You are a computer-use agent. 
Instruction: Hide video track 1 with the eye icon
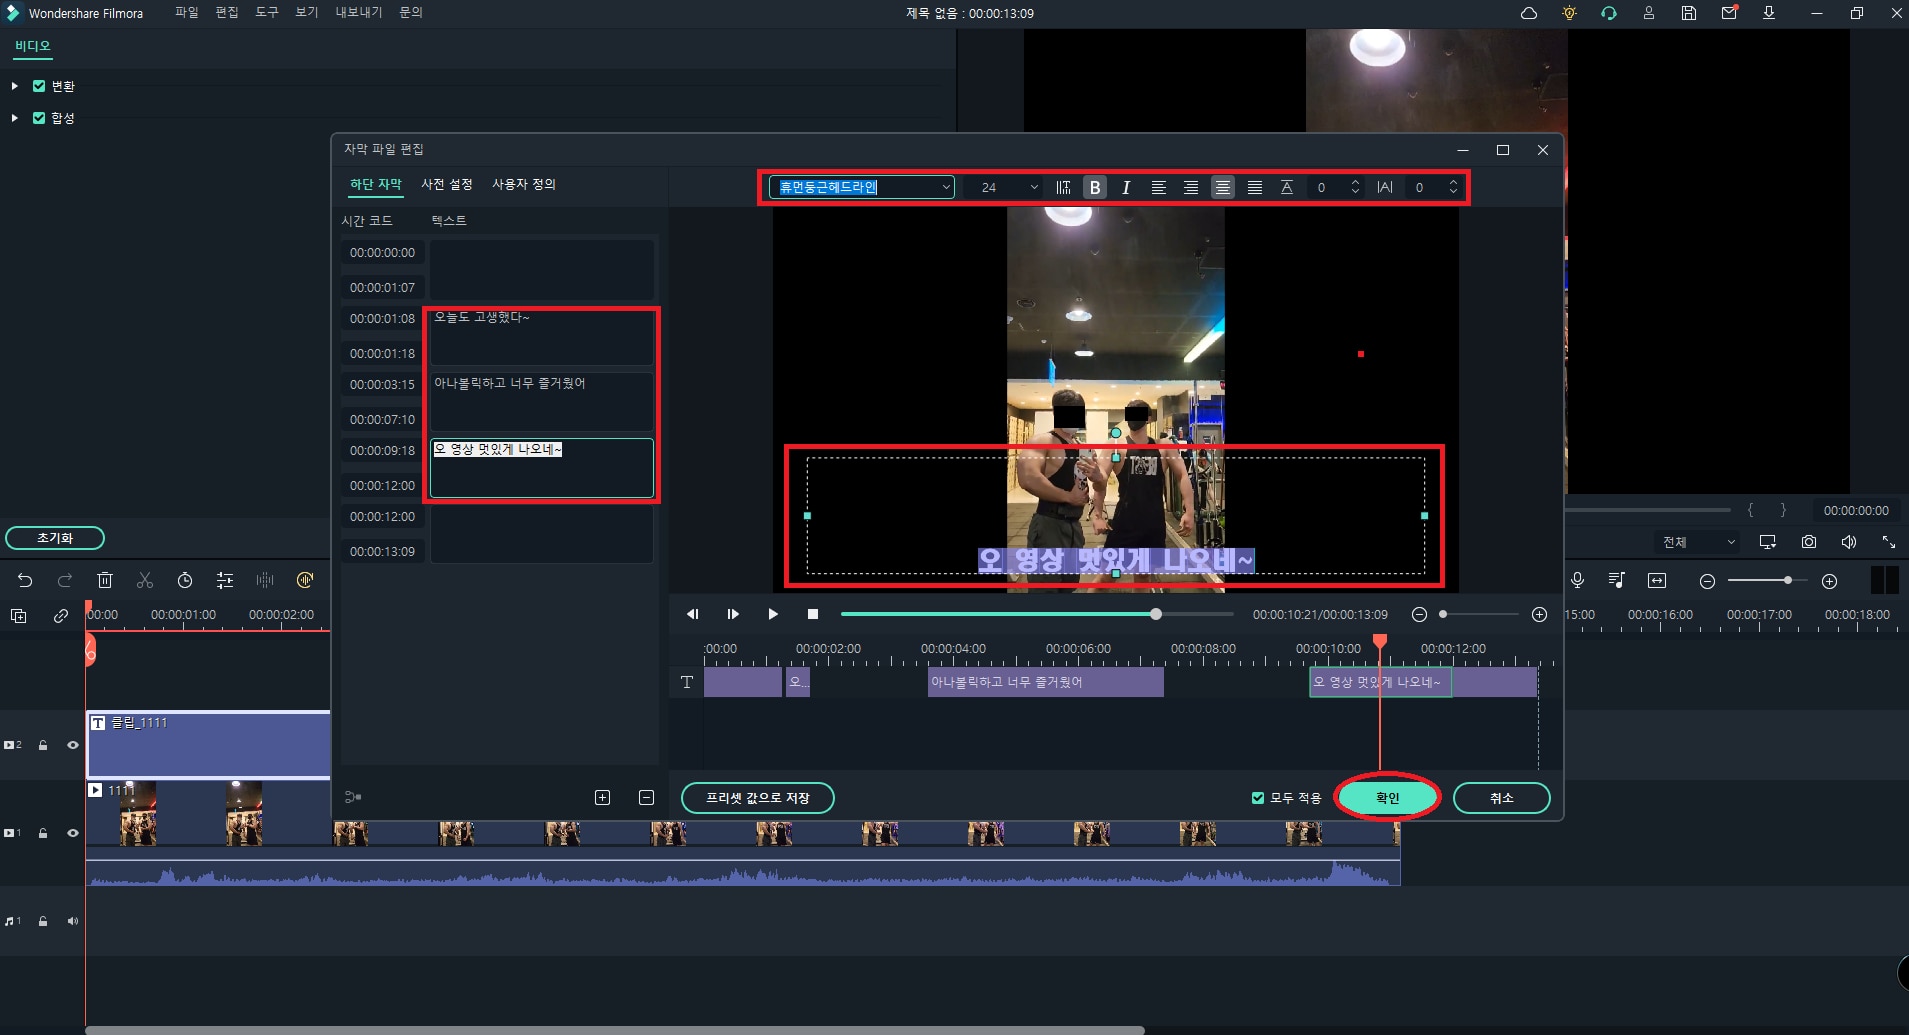(x=72, y=833)
